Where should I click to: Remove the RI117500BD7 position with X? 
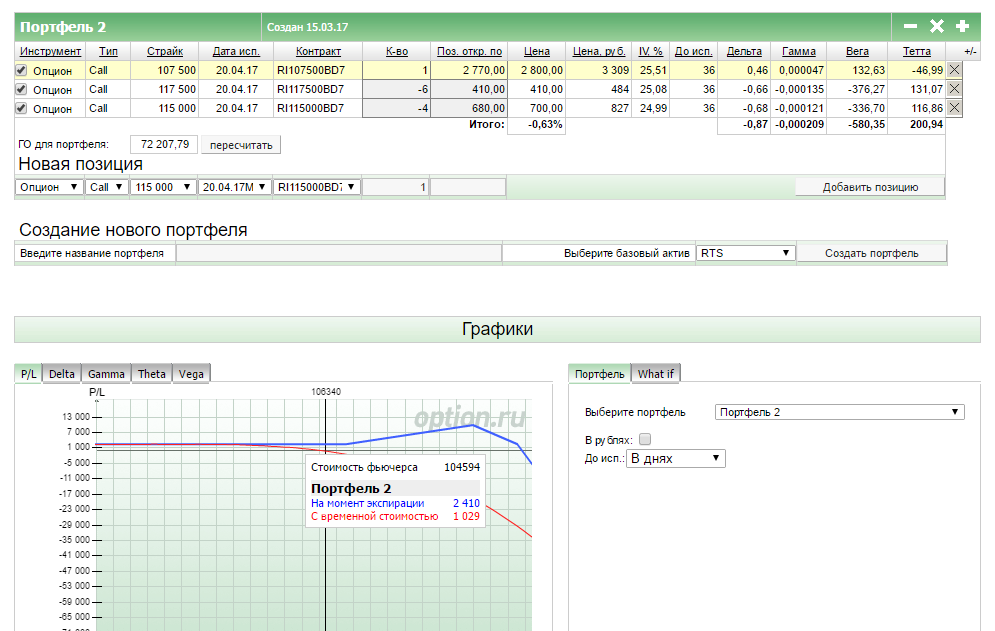[954, 89]
